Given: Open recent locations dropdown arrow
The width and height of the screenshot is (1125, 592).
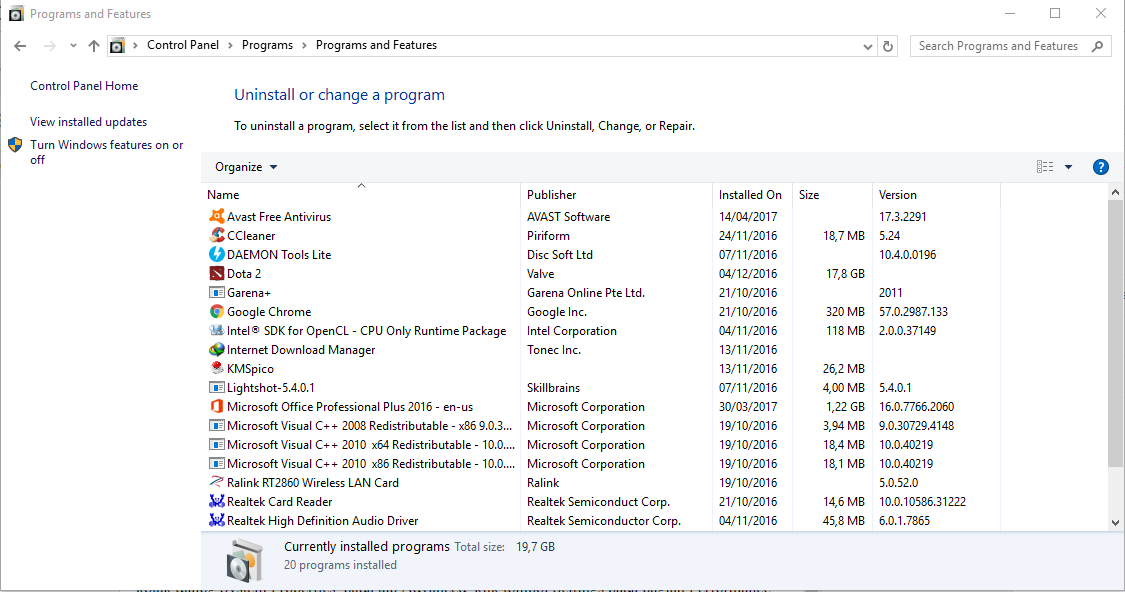Looking at the screenshot, I should point(73,46).
